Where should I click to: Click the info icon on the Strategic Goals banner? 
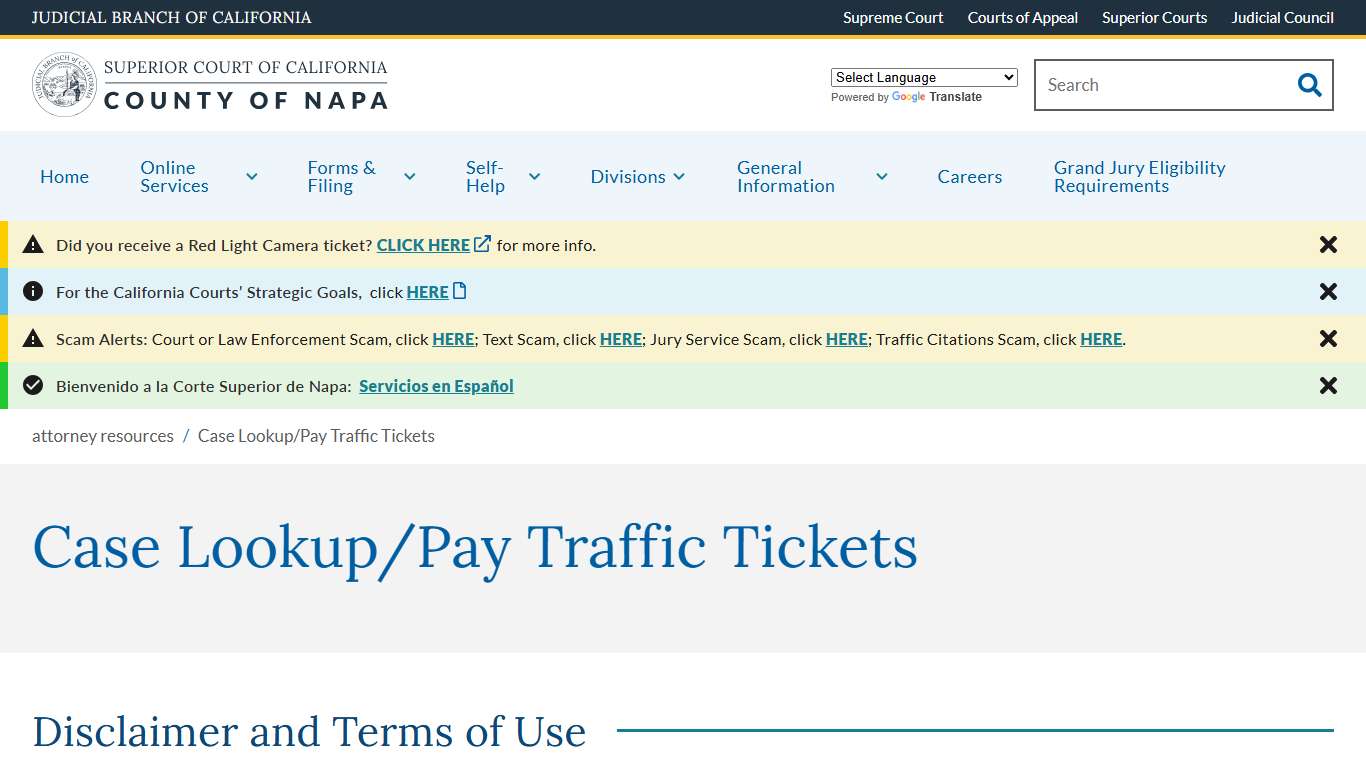(33, 291)
